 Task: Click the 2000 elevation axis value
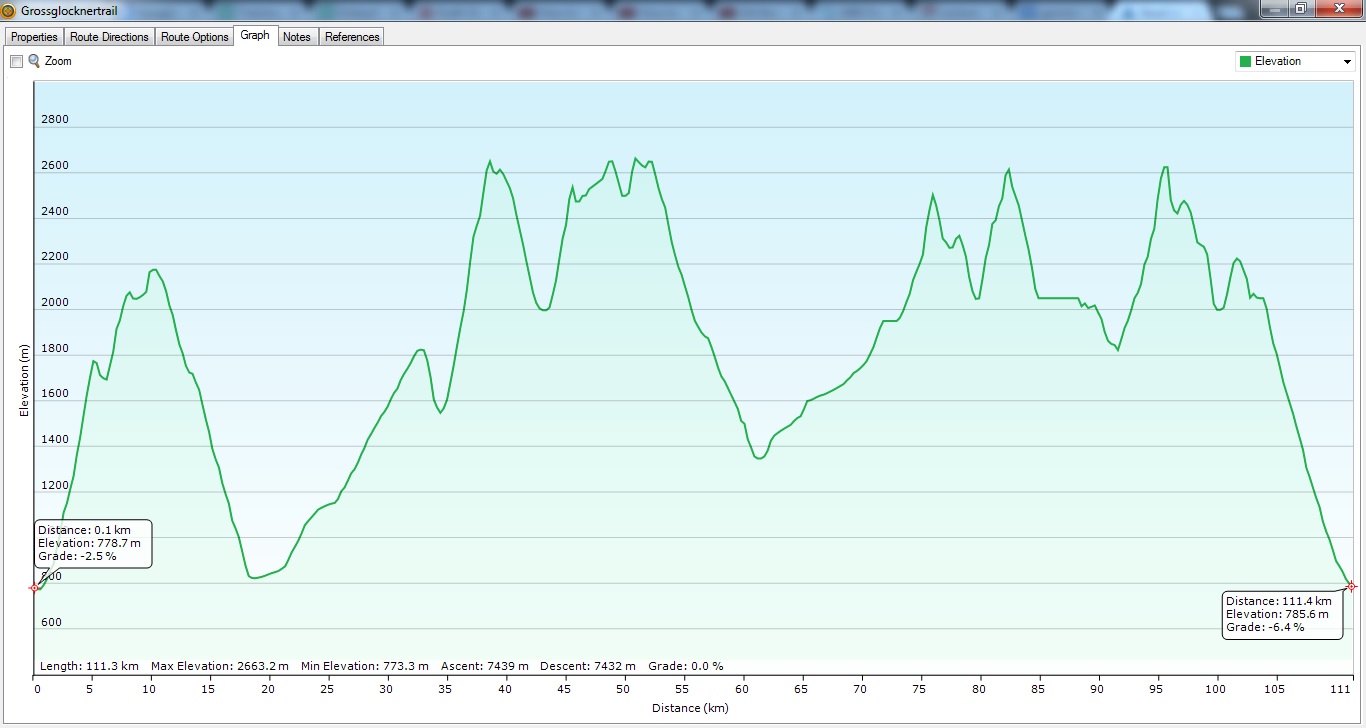(x=55, y=303)
